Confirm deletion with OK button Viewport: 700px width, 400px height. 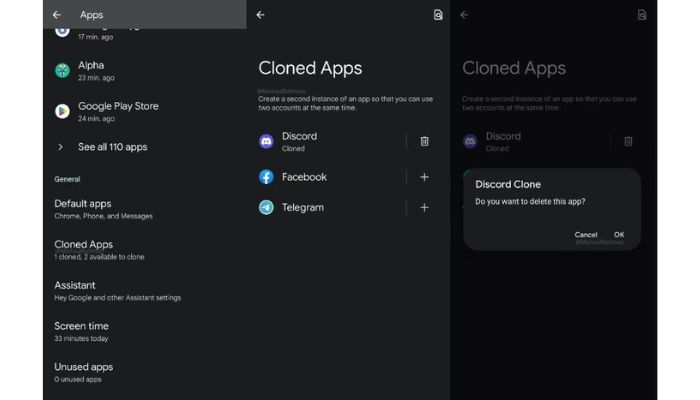coord(619,234)
